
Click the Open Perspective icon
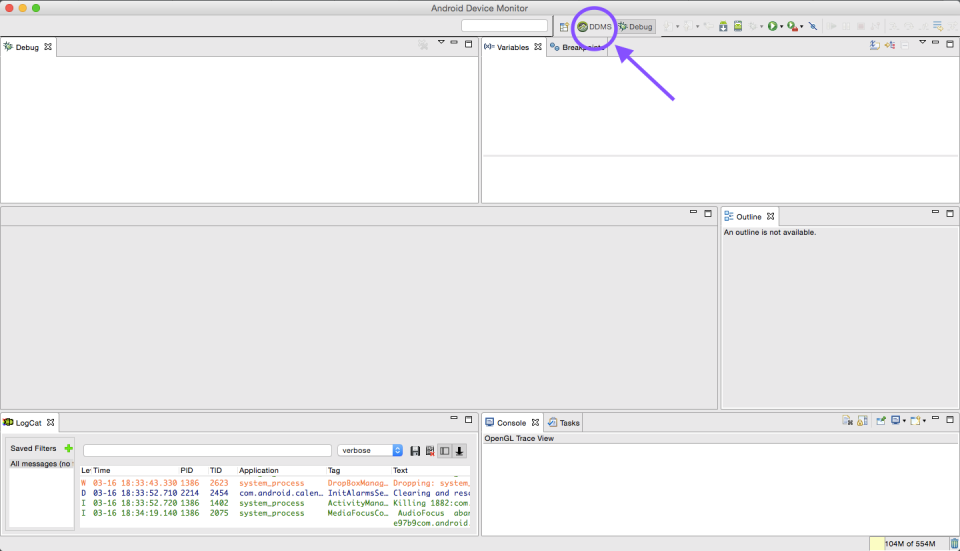click(564, 27)
